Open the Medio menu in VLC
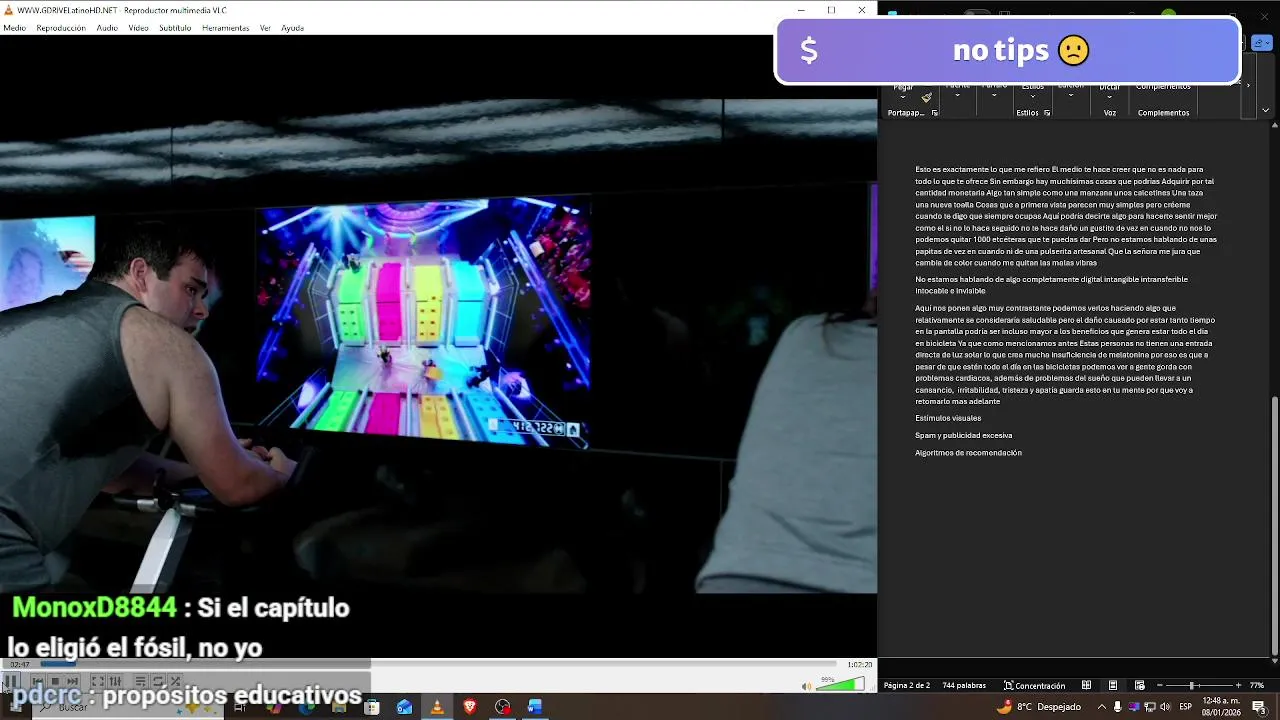 point(15,28)
